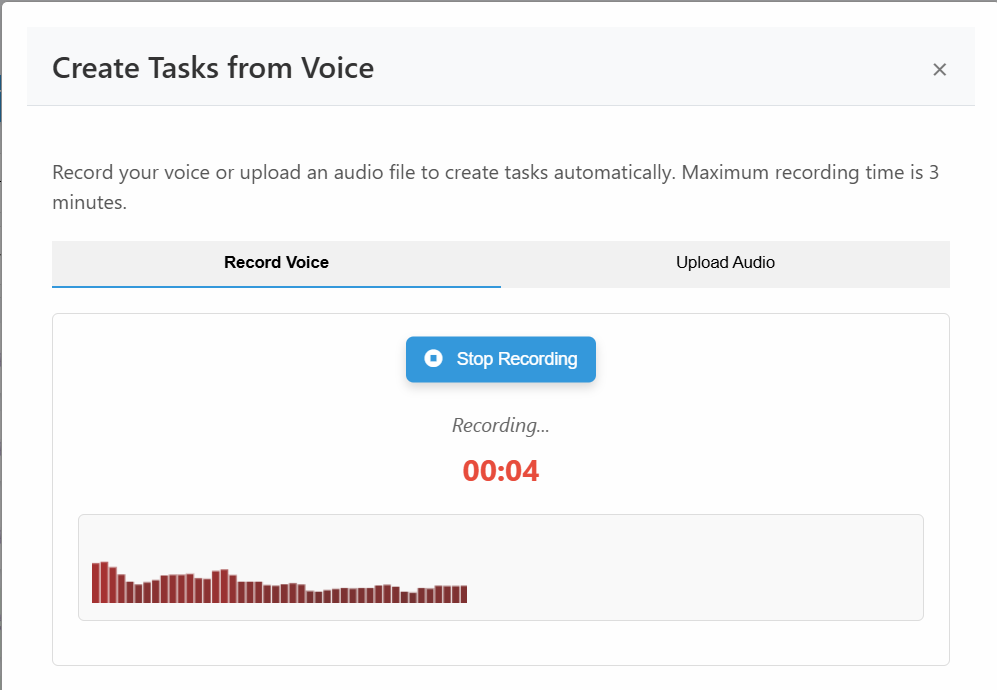
Task: Click the phrase Record your voice in the description
Action: pyautogui.click(x=130, y=172)
